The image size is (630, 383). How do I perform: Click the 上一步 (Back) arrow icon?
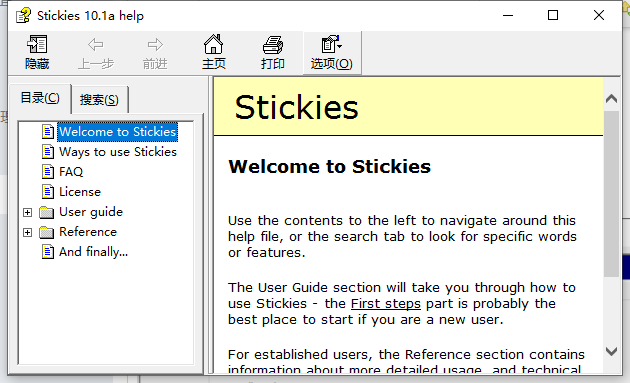[x=96, y=44]
